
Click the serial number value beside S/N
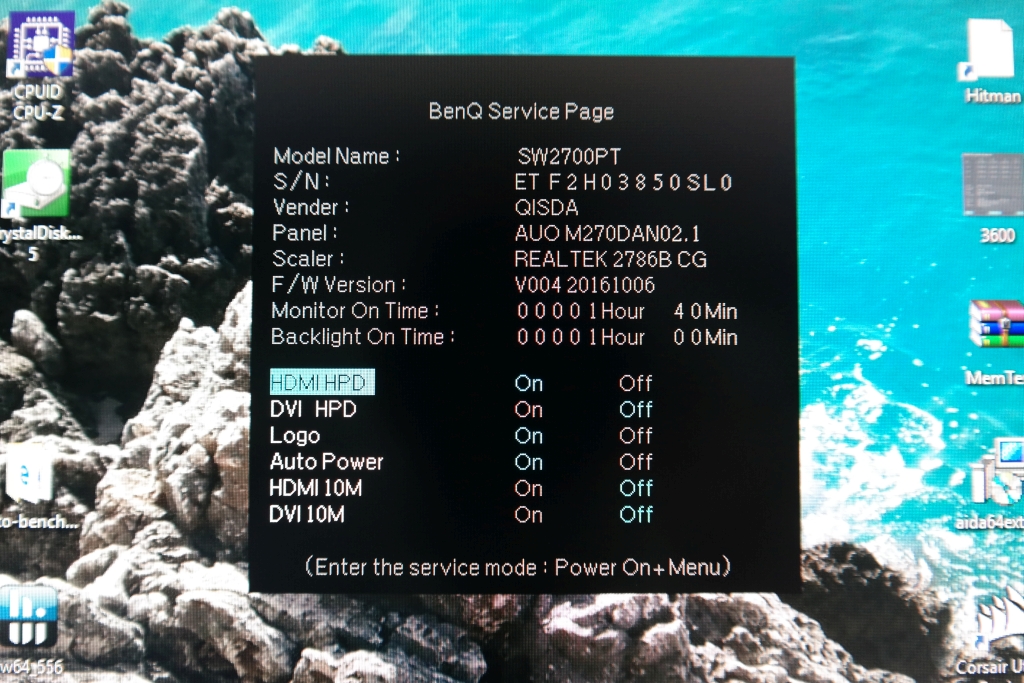tap(624, 182)
